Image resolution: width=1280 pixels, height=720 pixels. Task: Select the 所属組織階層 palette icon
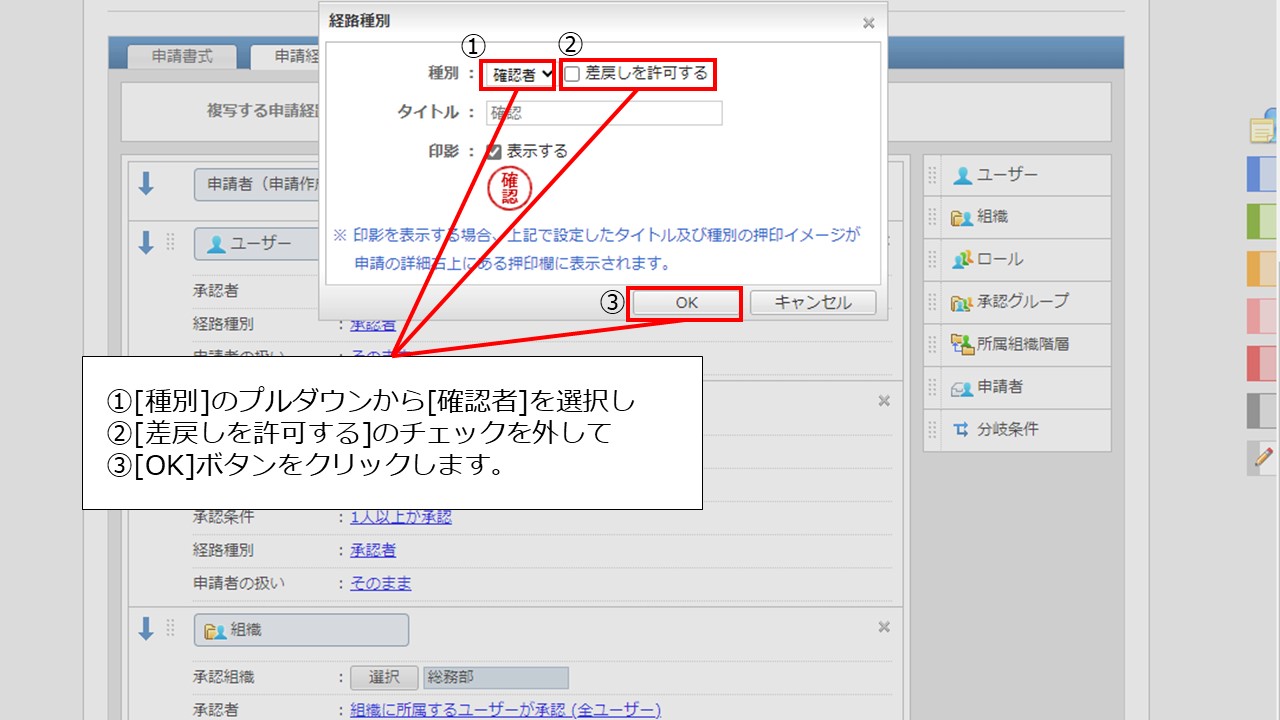pos(963,345)
